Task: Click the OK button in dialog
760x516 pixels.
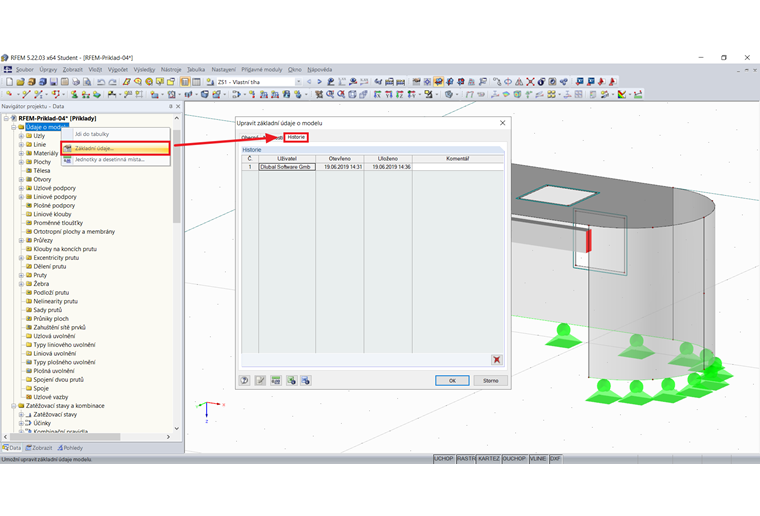Action: coord(452,380)
